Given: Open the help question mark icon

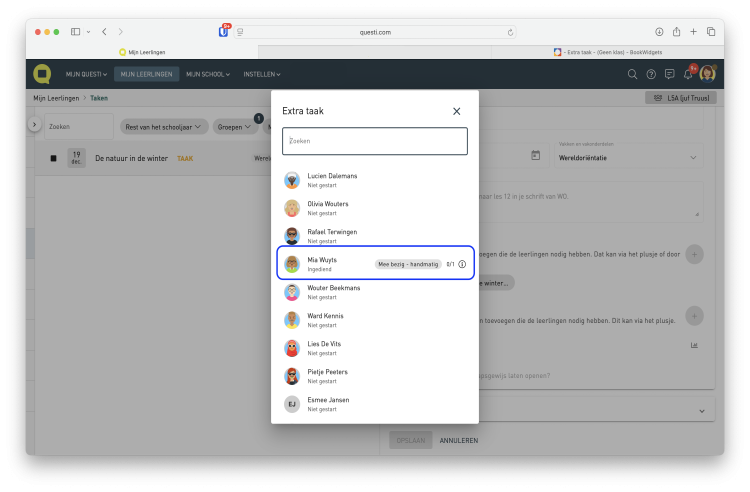Looking at the screenshot, I should pyautogui.click(x=651, y=74).
